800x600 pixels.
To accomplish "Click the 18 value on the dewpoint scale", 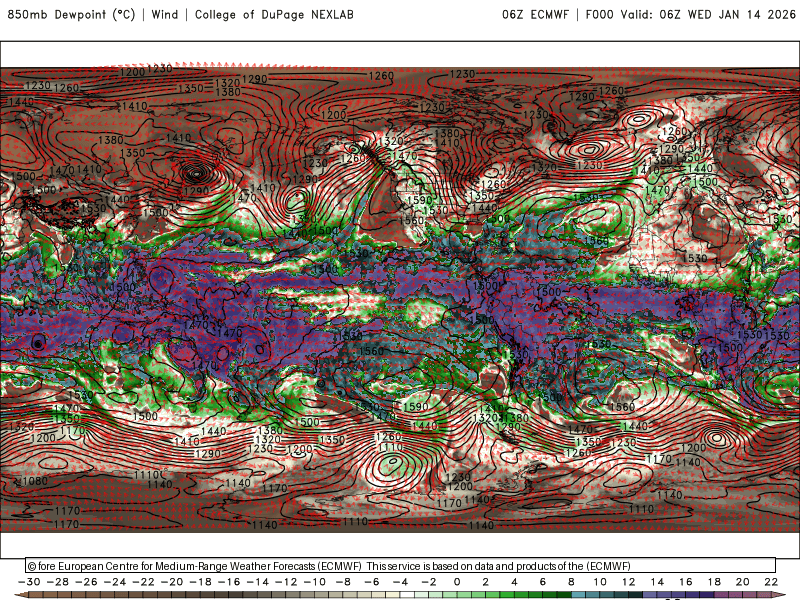I will (x=714, y=582).
